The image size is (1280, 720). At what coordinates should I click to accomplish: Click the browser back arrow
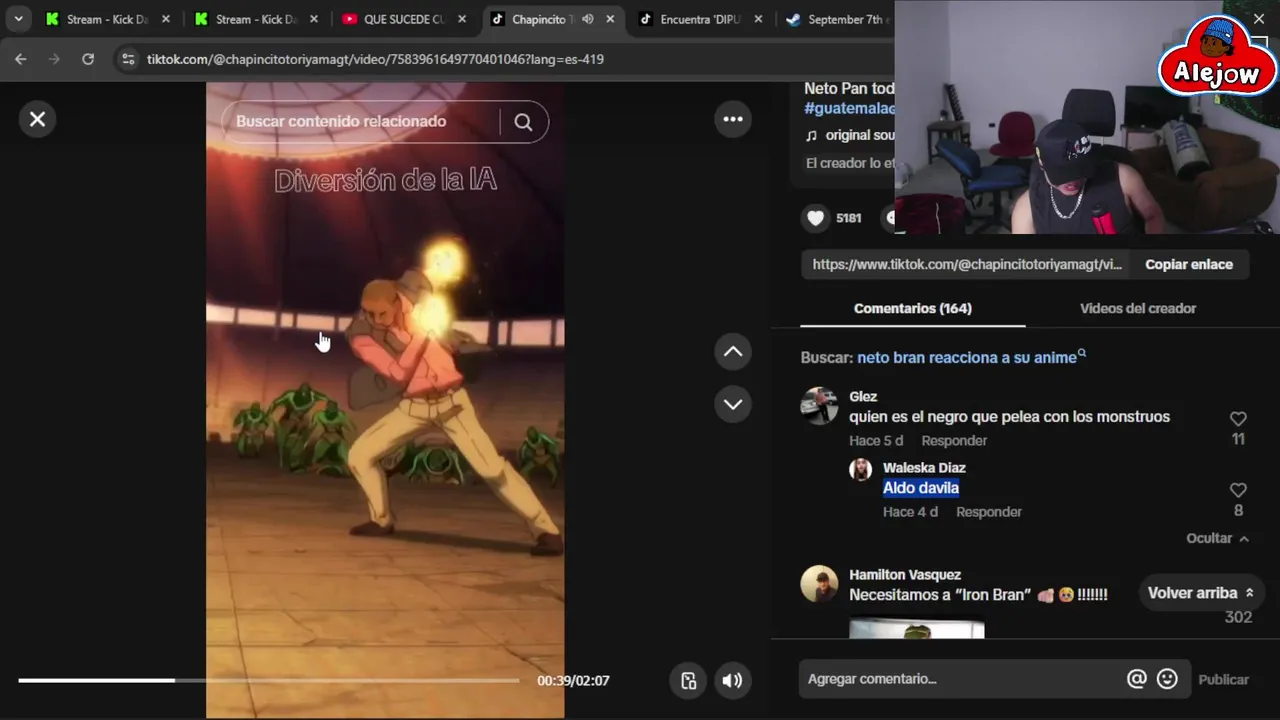pyautogui.click(x=21, y=59)
